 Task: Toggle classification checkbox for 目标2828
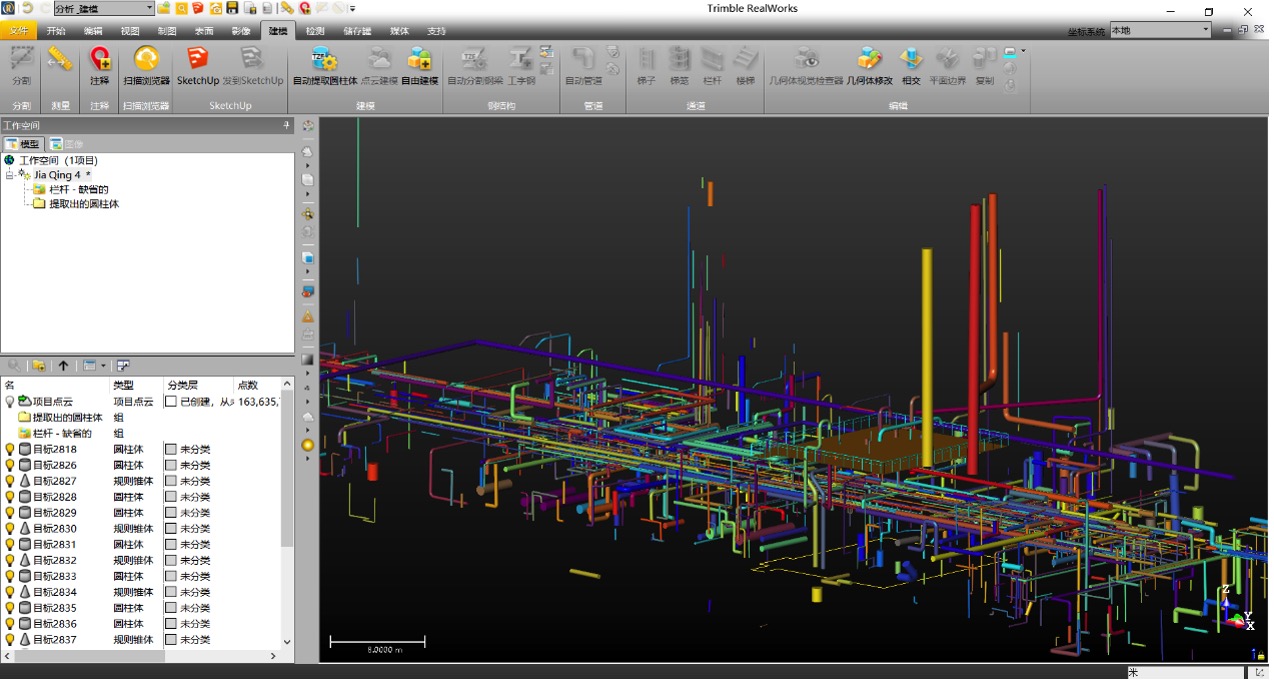click(171, 497)
